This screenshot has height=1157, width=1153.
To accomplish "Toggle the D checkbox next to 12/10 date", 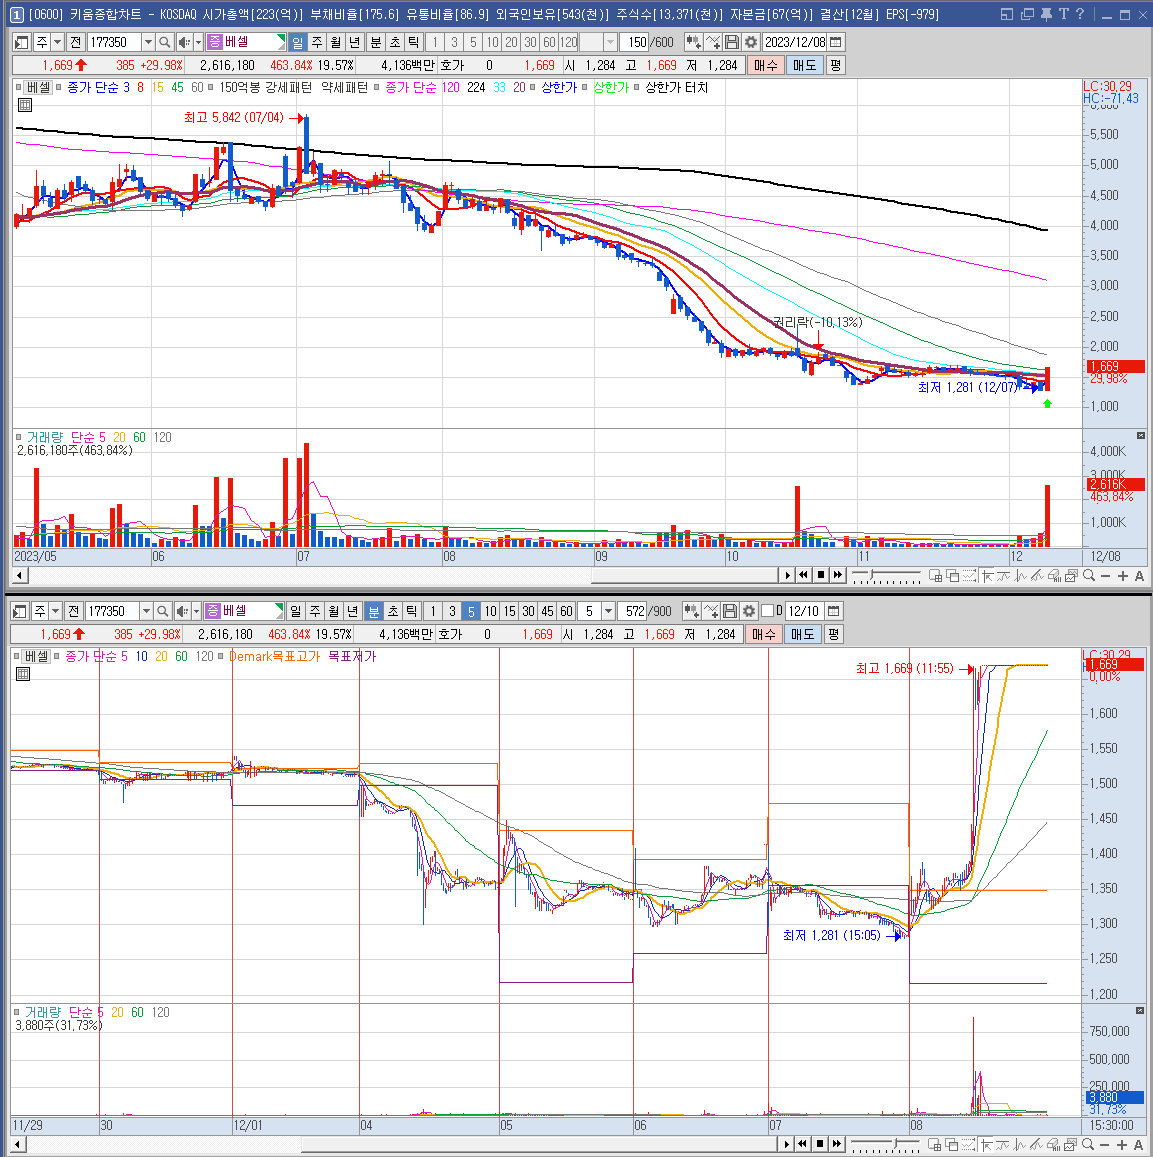I will pos(767,611).
